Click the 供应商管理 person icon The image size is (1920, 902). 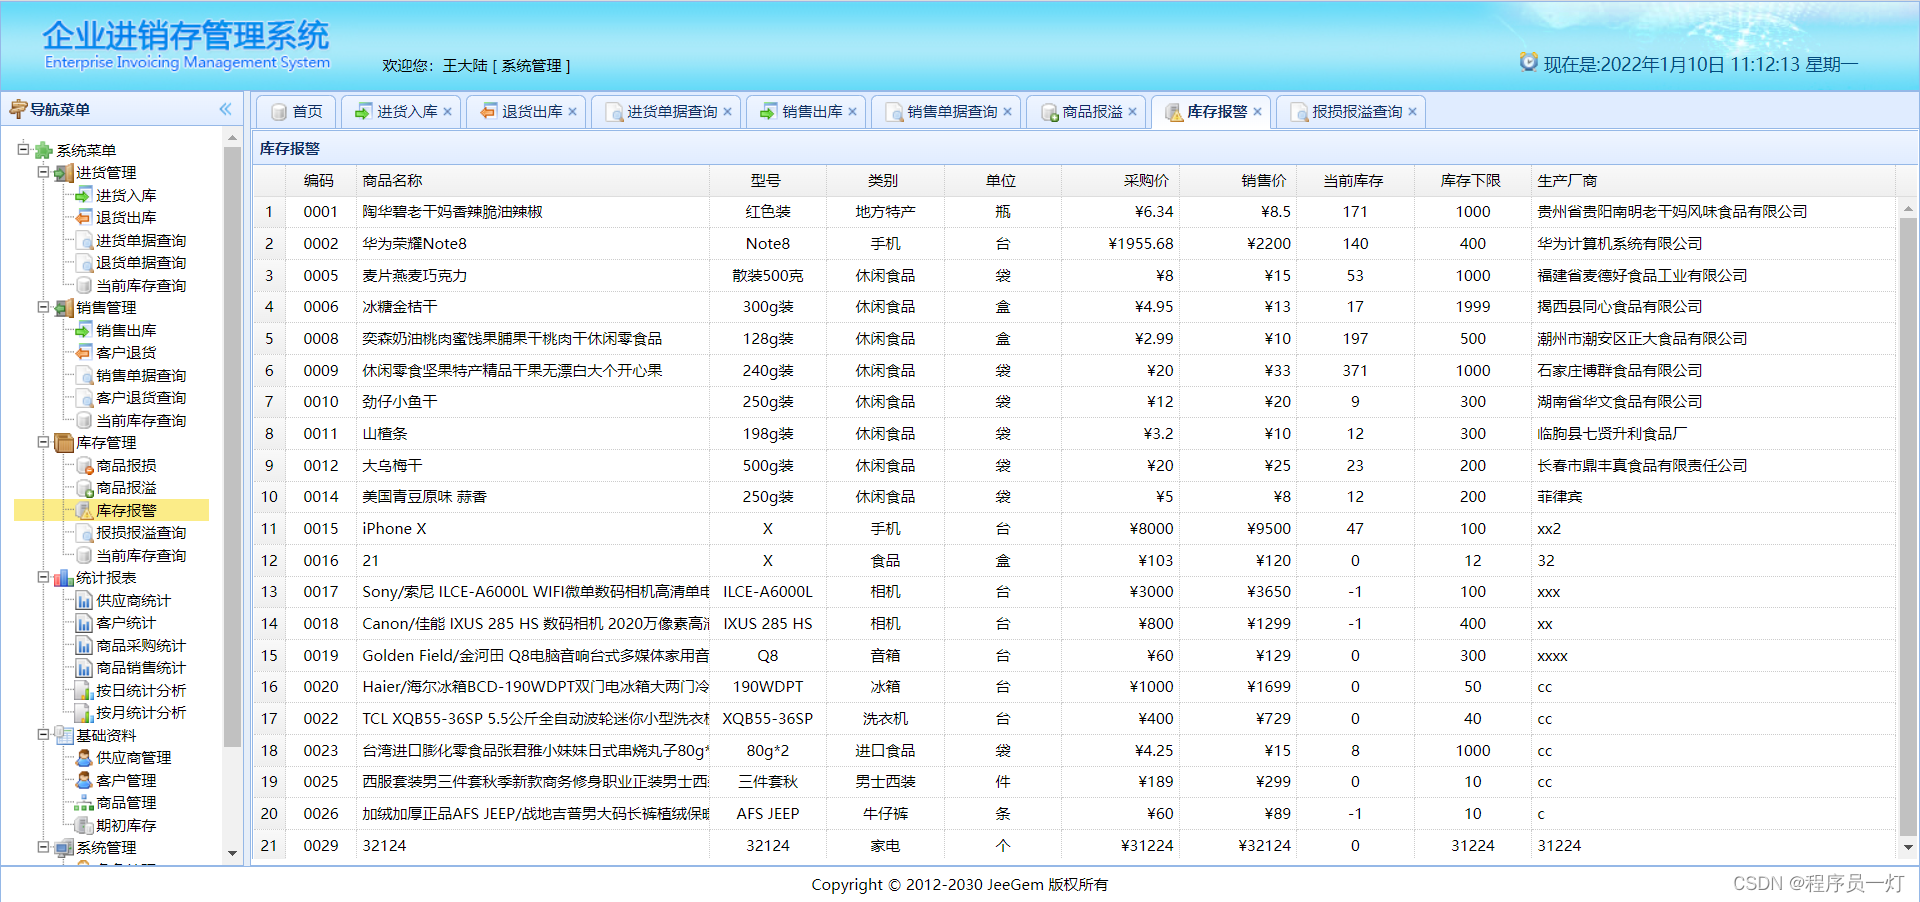pos(84,757)
